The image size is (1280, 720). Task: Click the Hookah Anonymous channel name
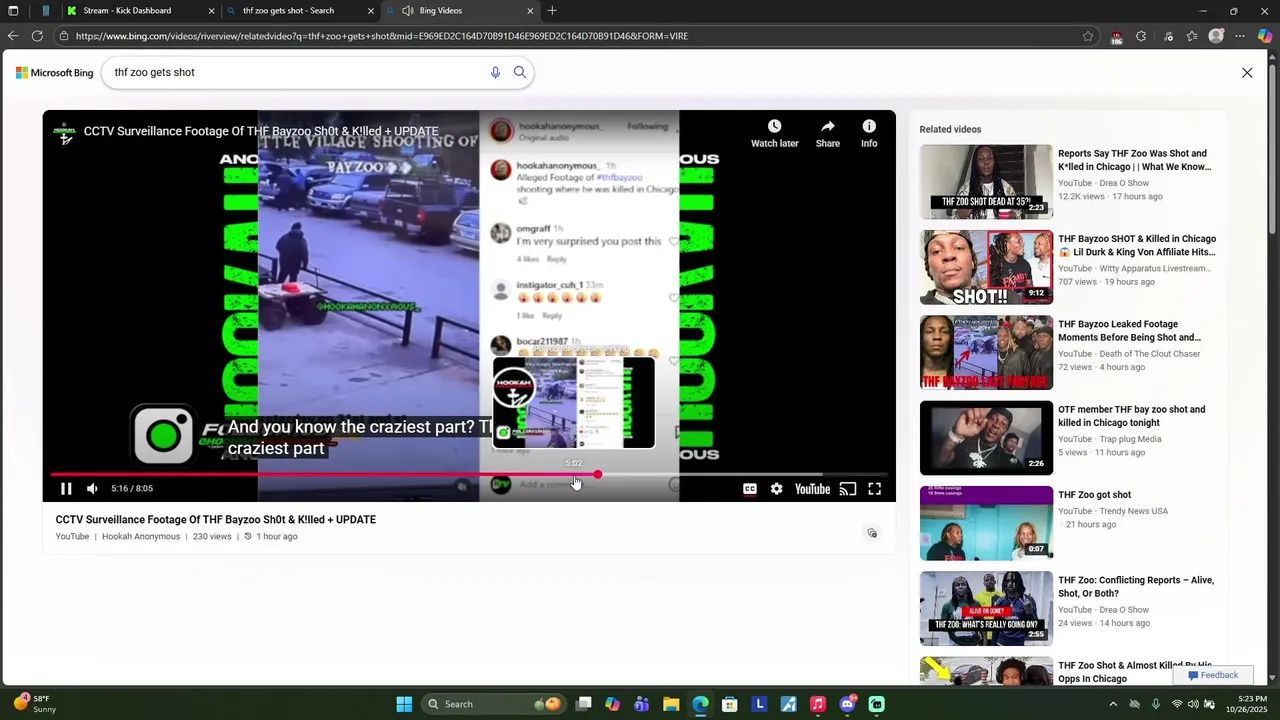(141, 537)
